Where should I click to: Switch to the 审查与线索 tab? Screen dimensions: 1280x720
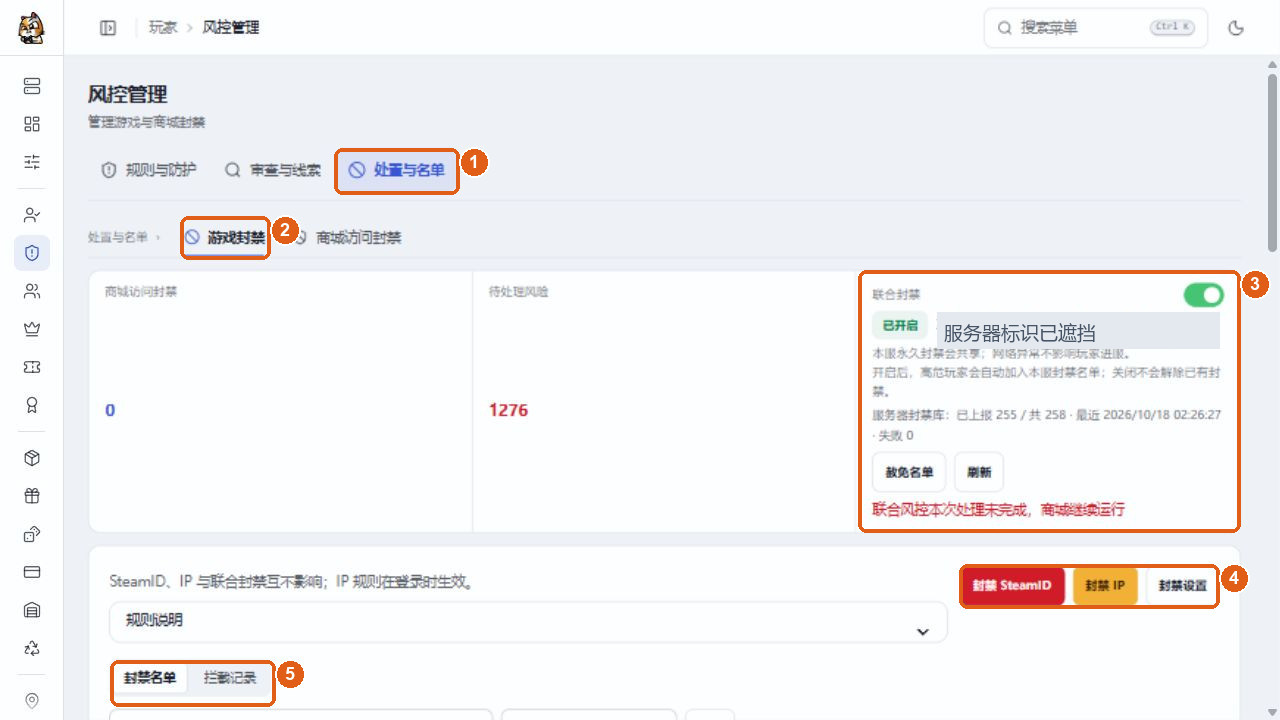tap(273, 170)
